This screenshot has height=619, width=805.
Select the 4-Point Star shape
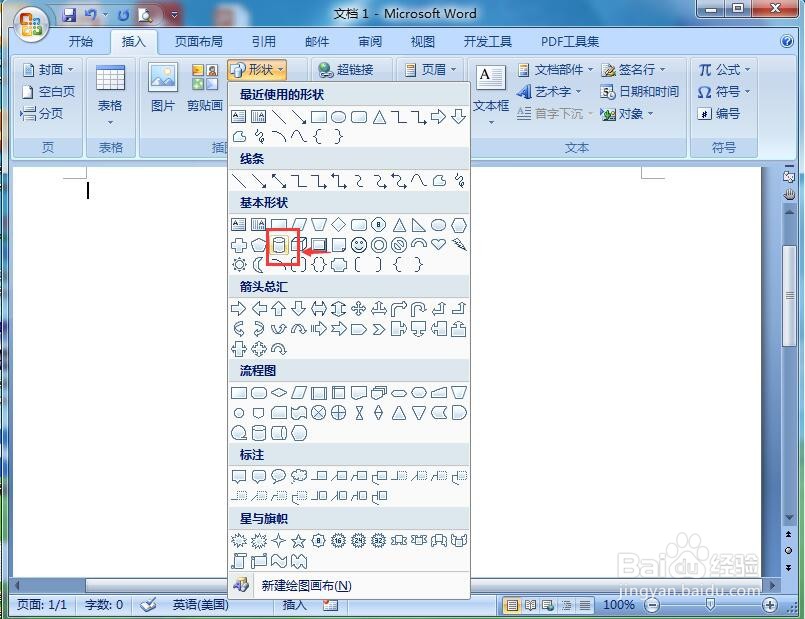pyautogui.click(x=279, y=540)
